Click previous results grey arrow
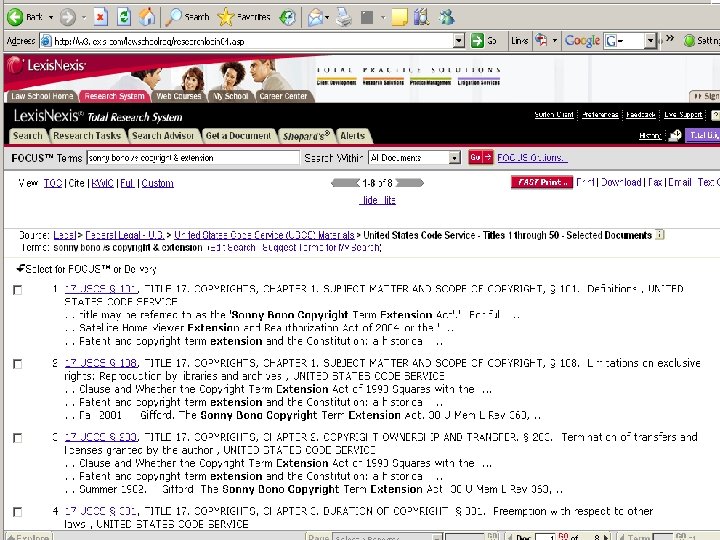Screen dimensions: 720x540 [345, 183]
